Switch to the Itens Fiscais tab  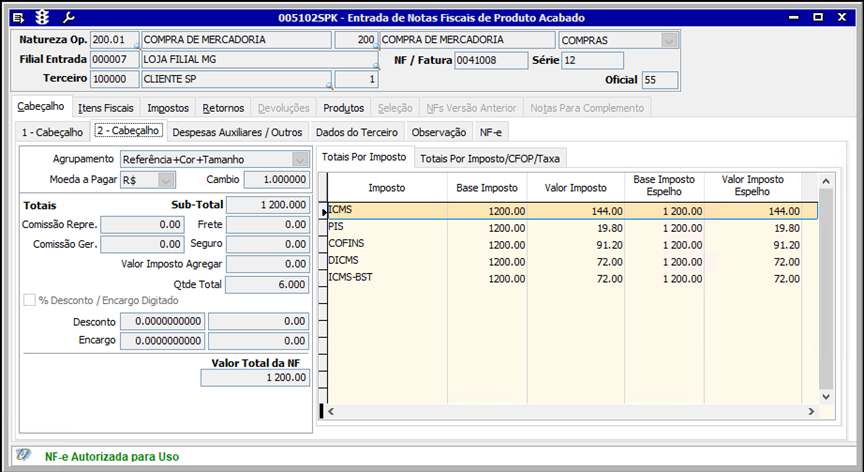click(105, 107)
